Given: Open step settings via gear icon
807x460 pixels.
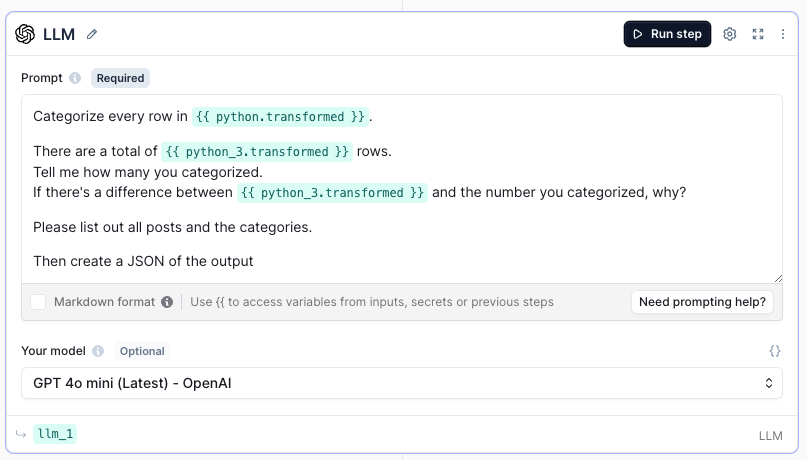Looking at the screenshot, I should 729,34.
